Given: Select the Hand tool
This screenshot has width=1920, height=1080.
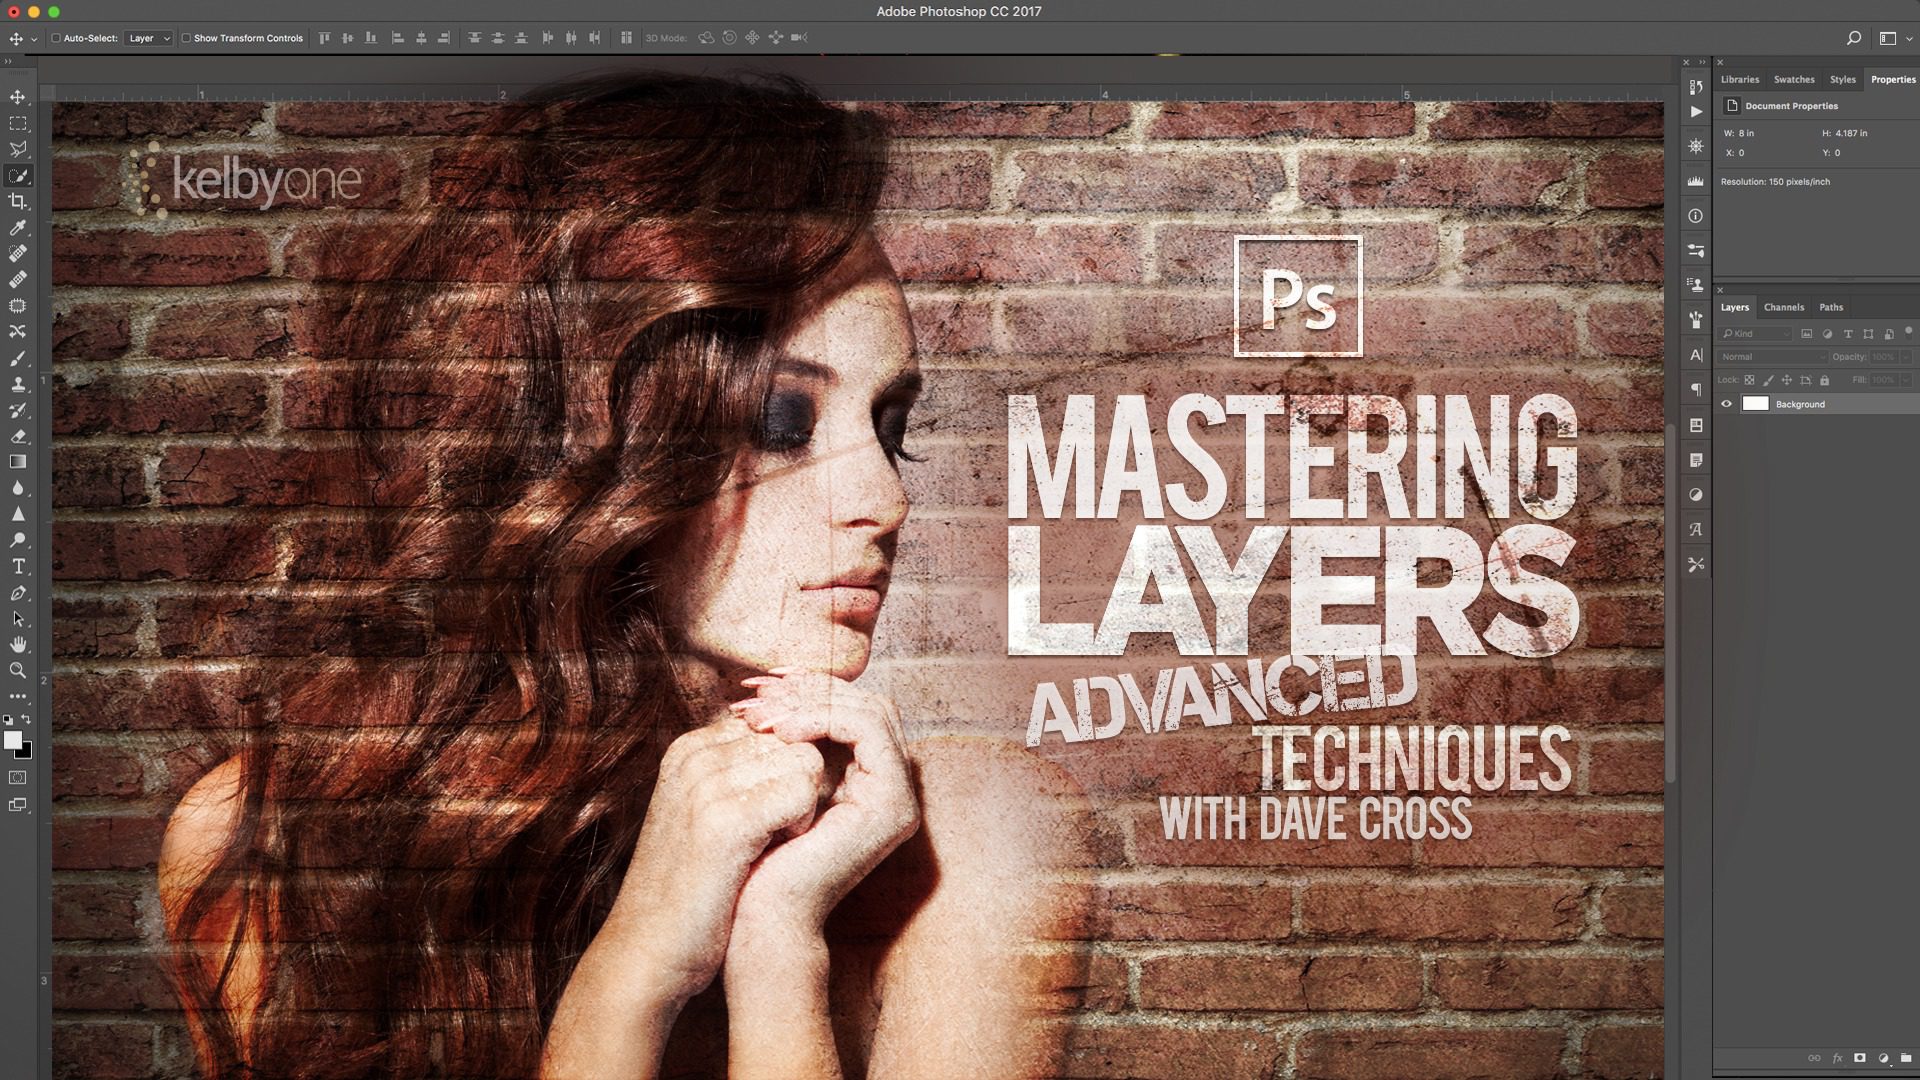Looking at the screenshot, I should [x=18, y=645].
